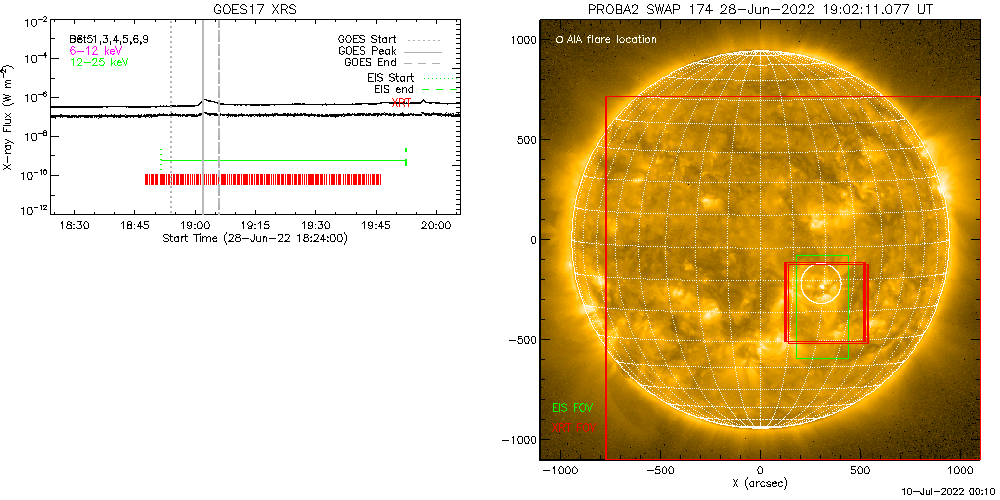This screenshot has height=500, width=1000.
Task: Click the 19:30 time axis tick label
Action: click(x=315, y=225)
